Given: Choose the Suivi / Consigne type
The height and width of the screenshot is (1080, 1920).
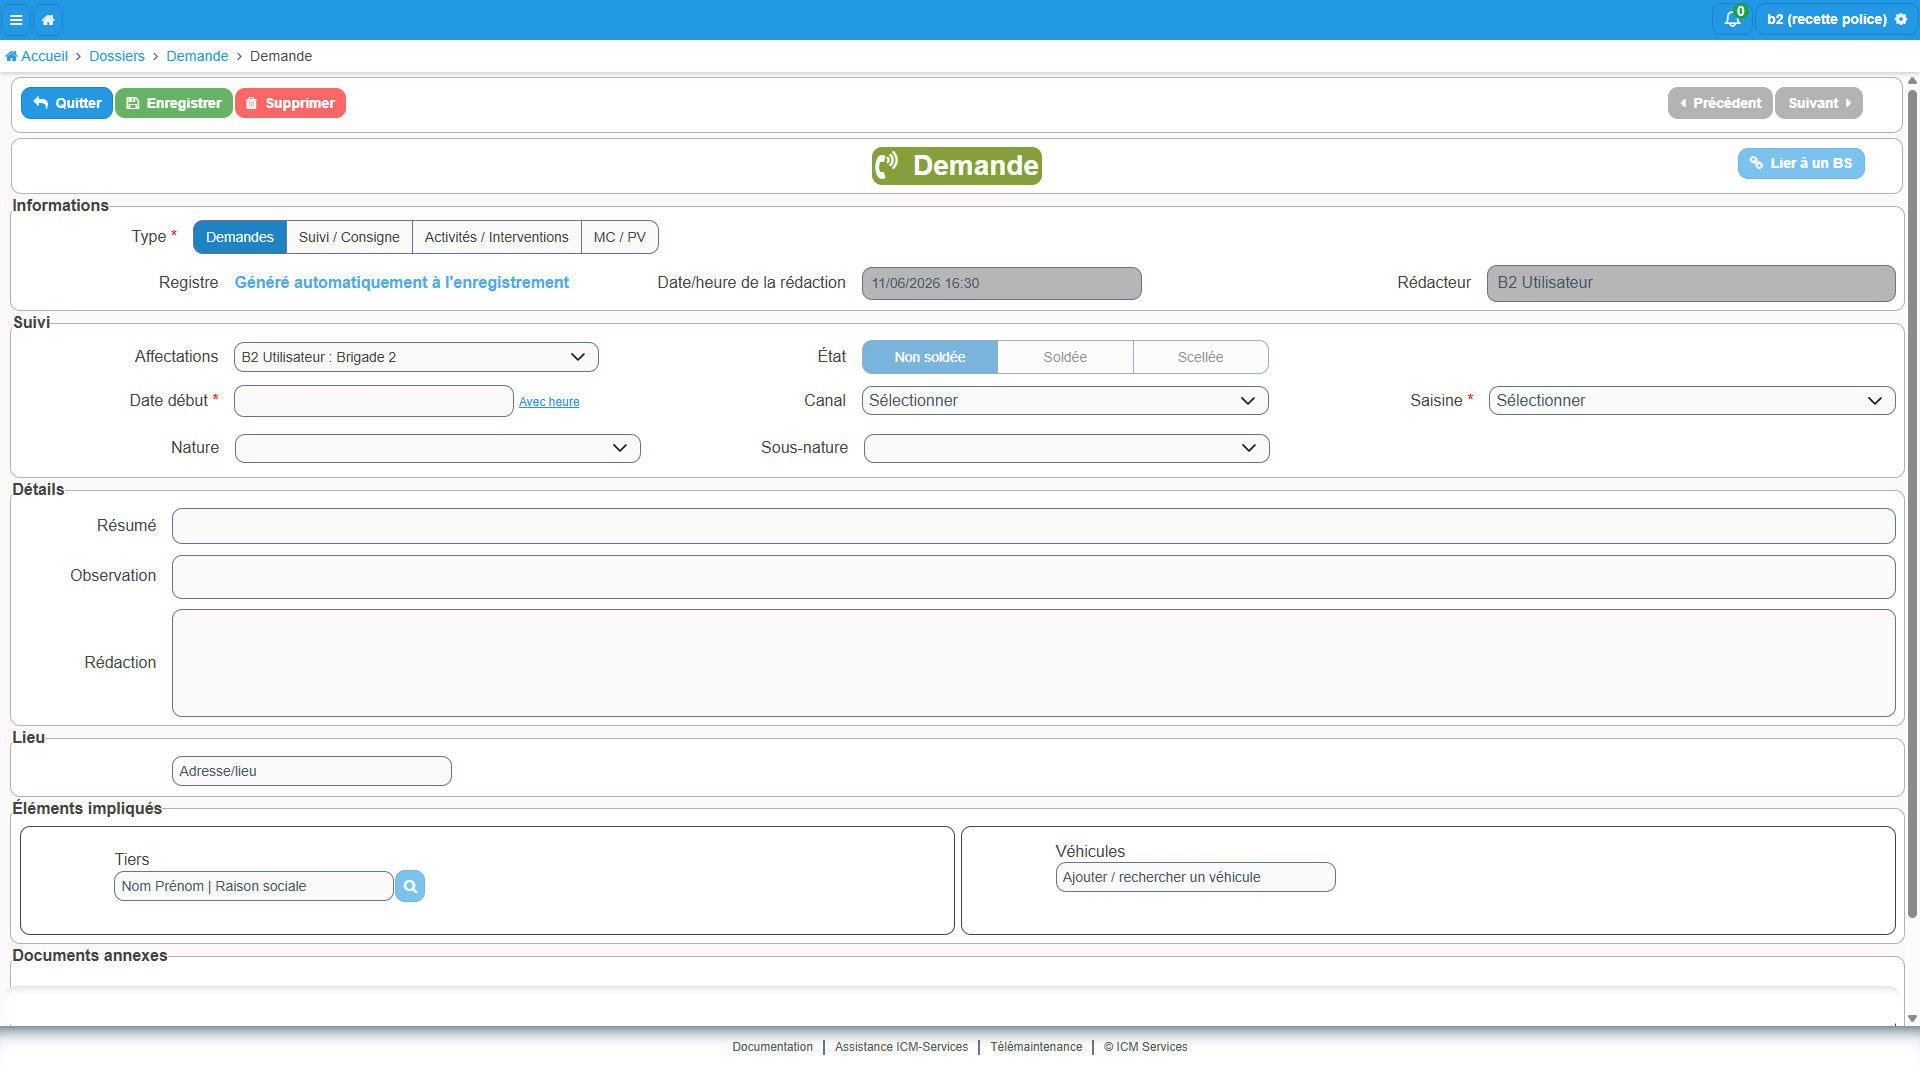Looking at the screenshot, I should pos(349,237).
